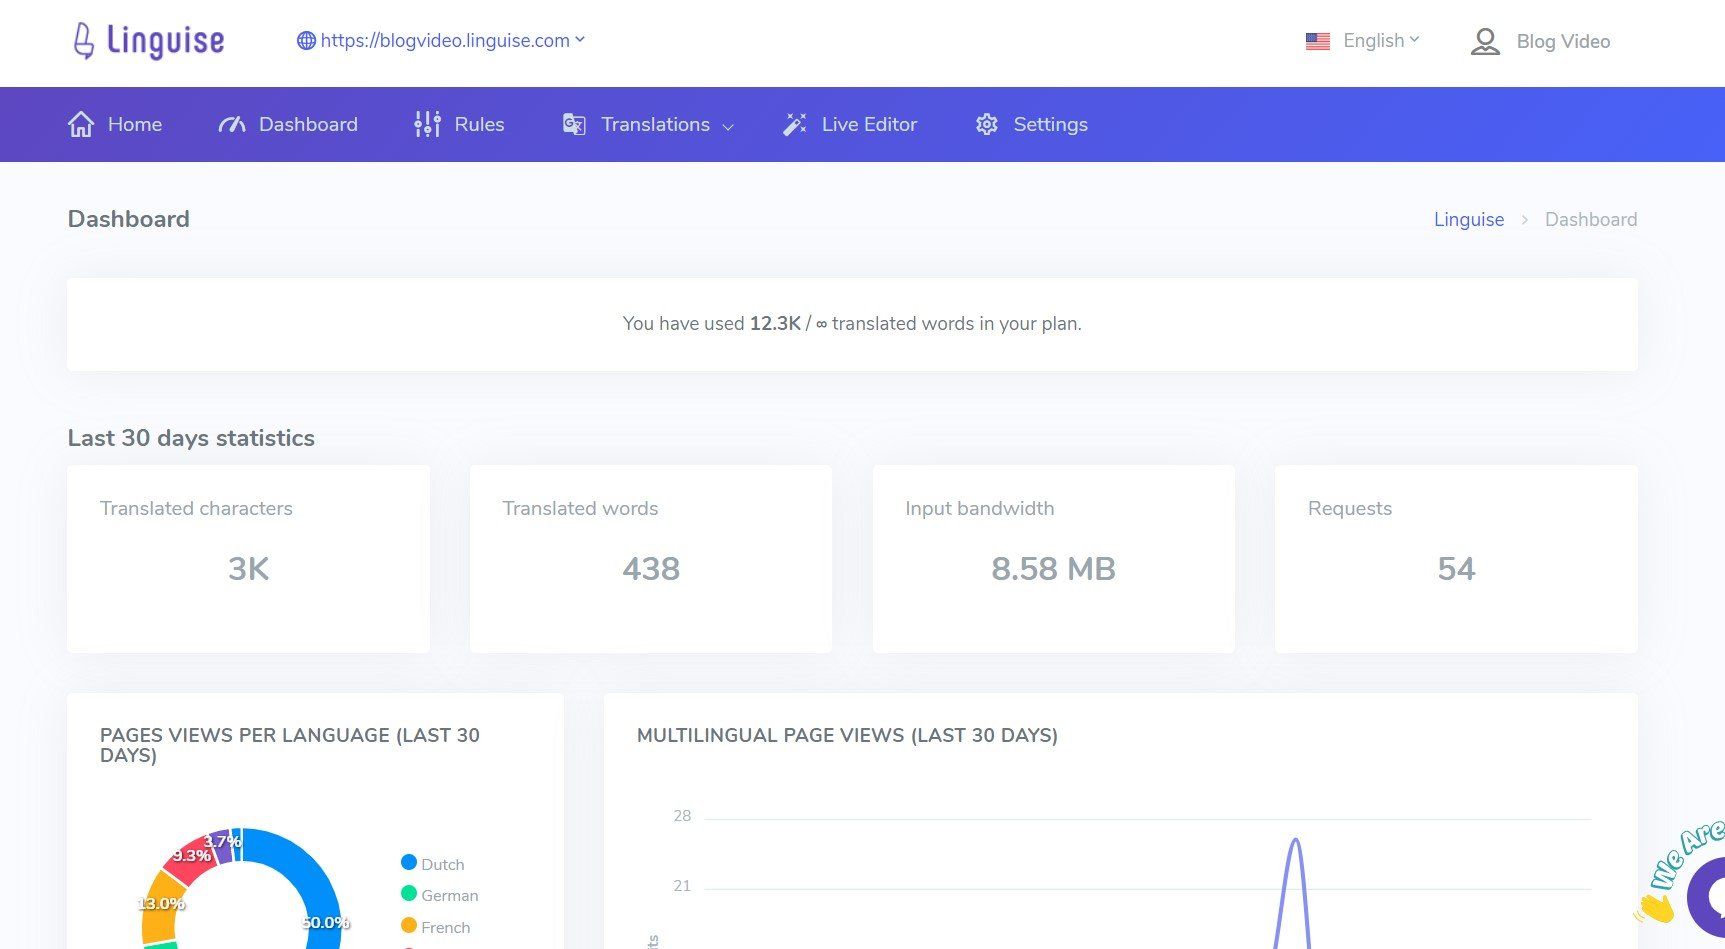Toggle German in the chart legend
The height and width of the screenshot is (949, 1725).
[x=439, y=895]
